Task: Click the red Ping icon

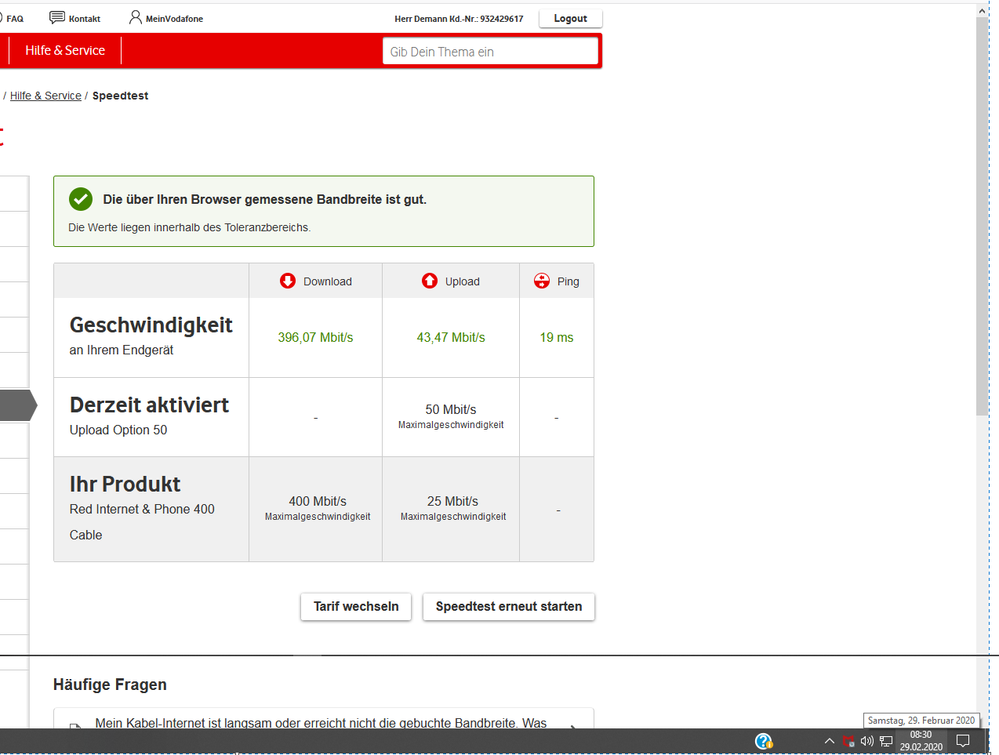Action: pos(542,281)
